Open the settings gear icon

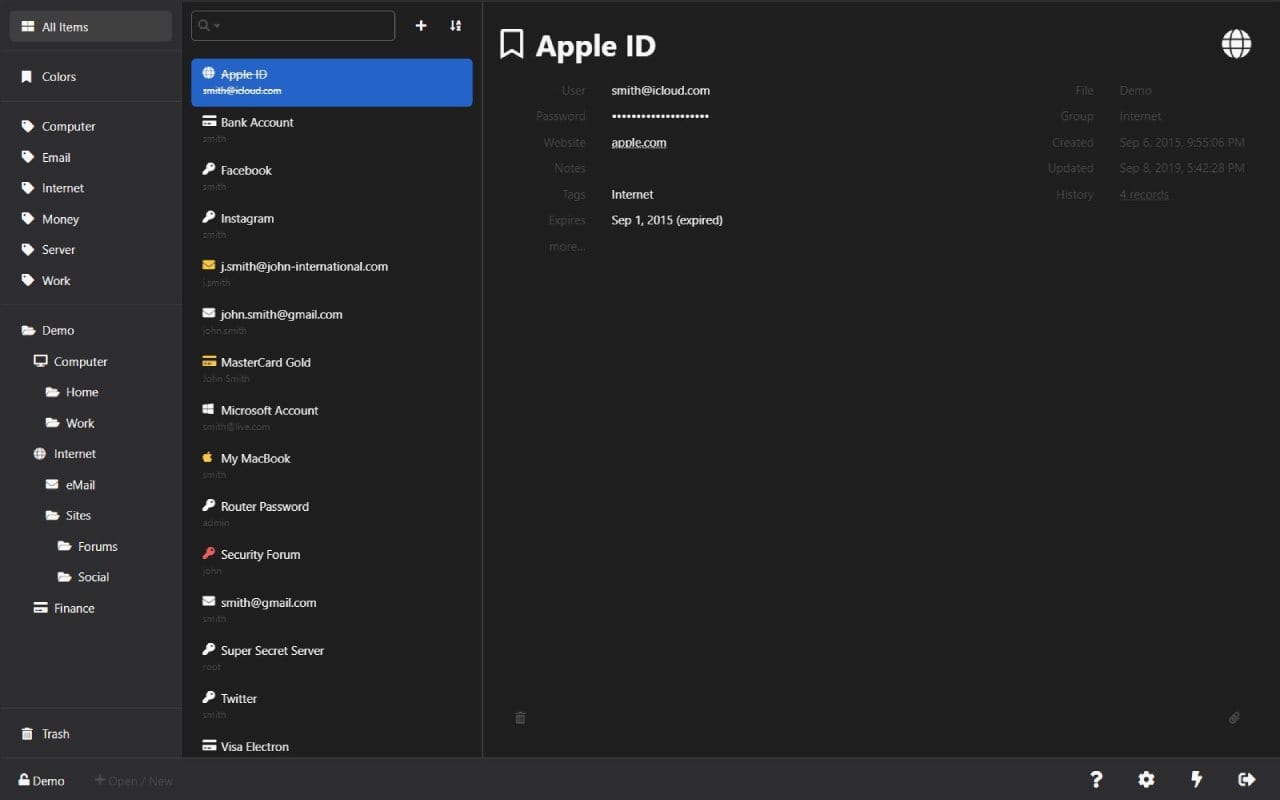pyautogui.click(x=1146, y=779)
